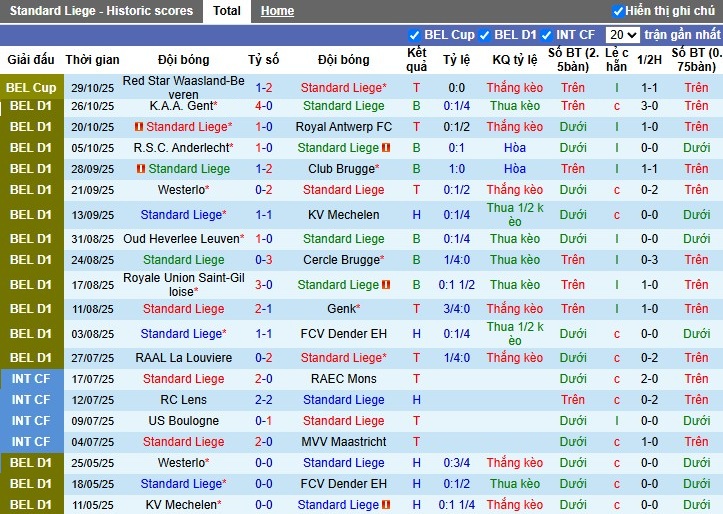Click handicap 3/4:0 in Genk row
723x514 pixels.
[x=456, y=308]
